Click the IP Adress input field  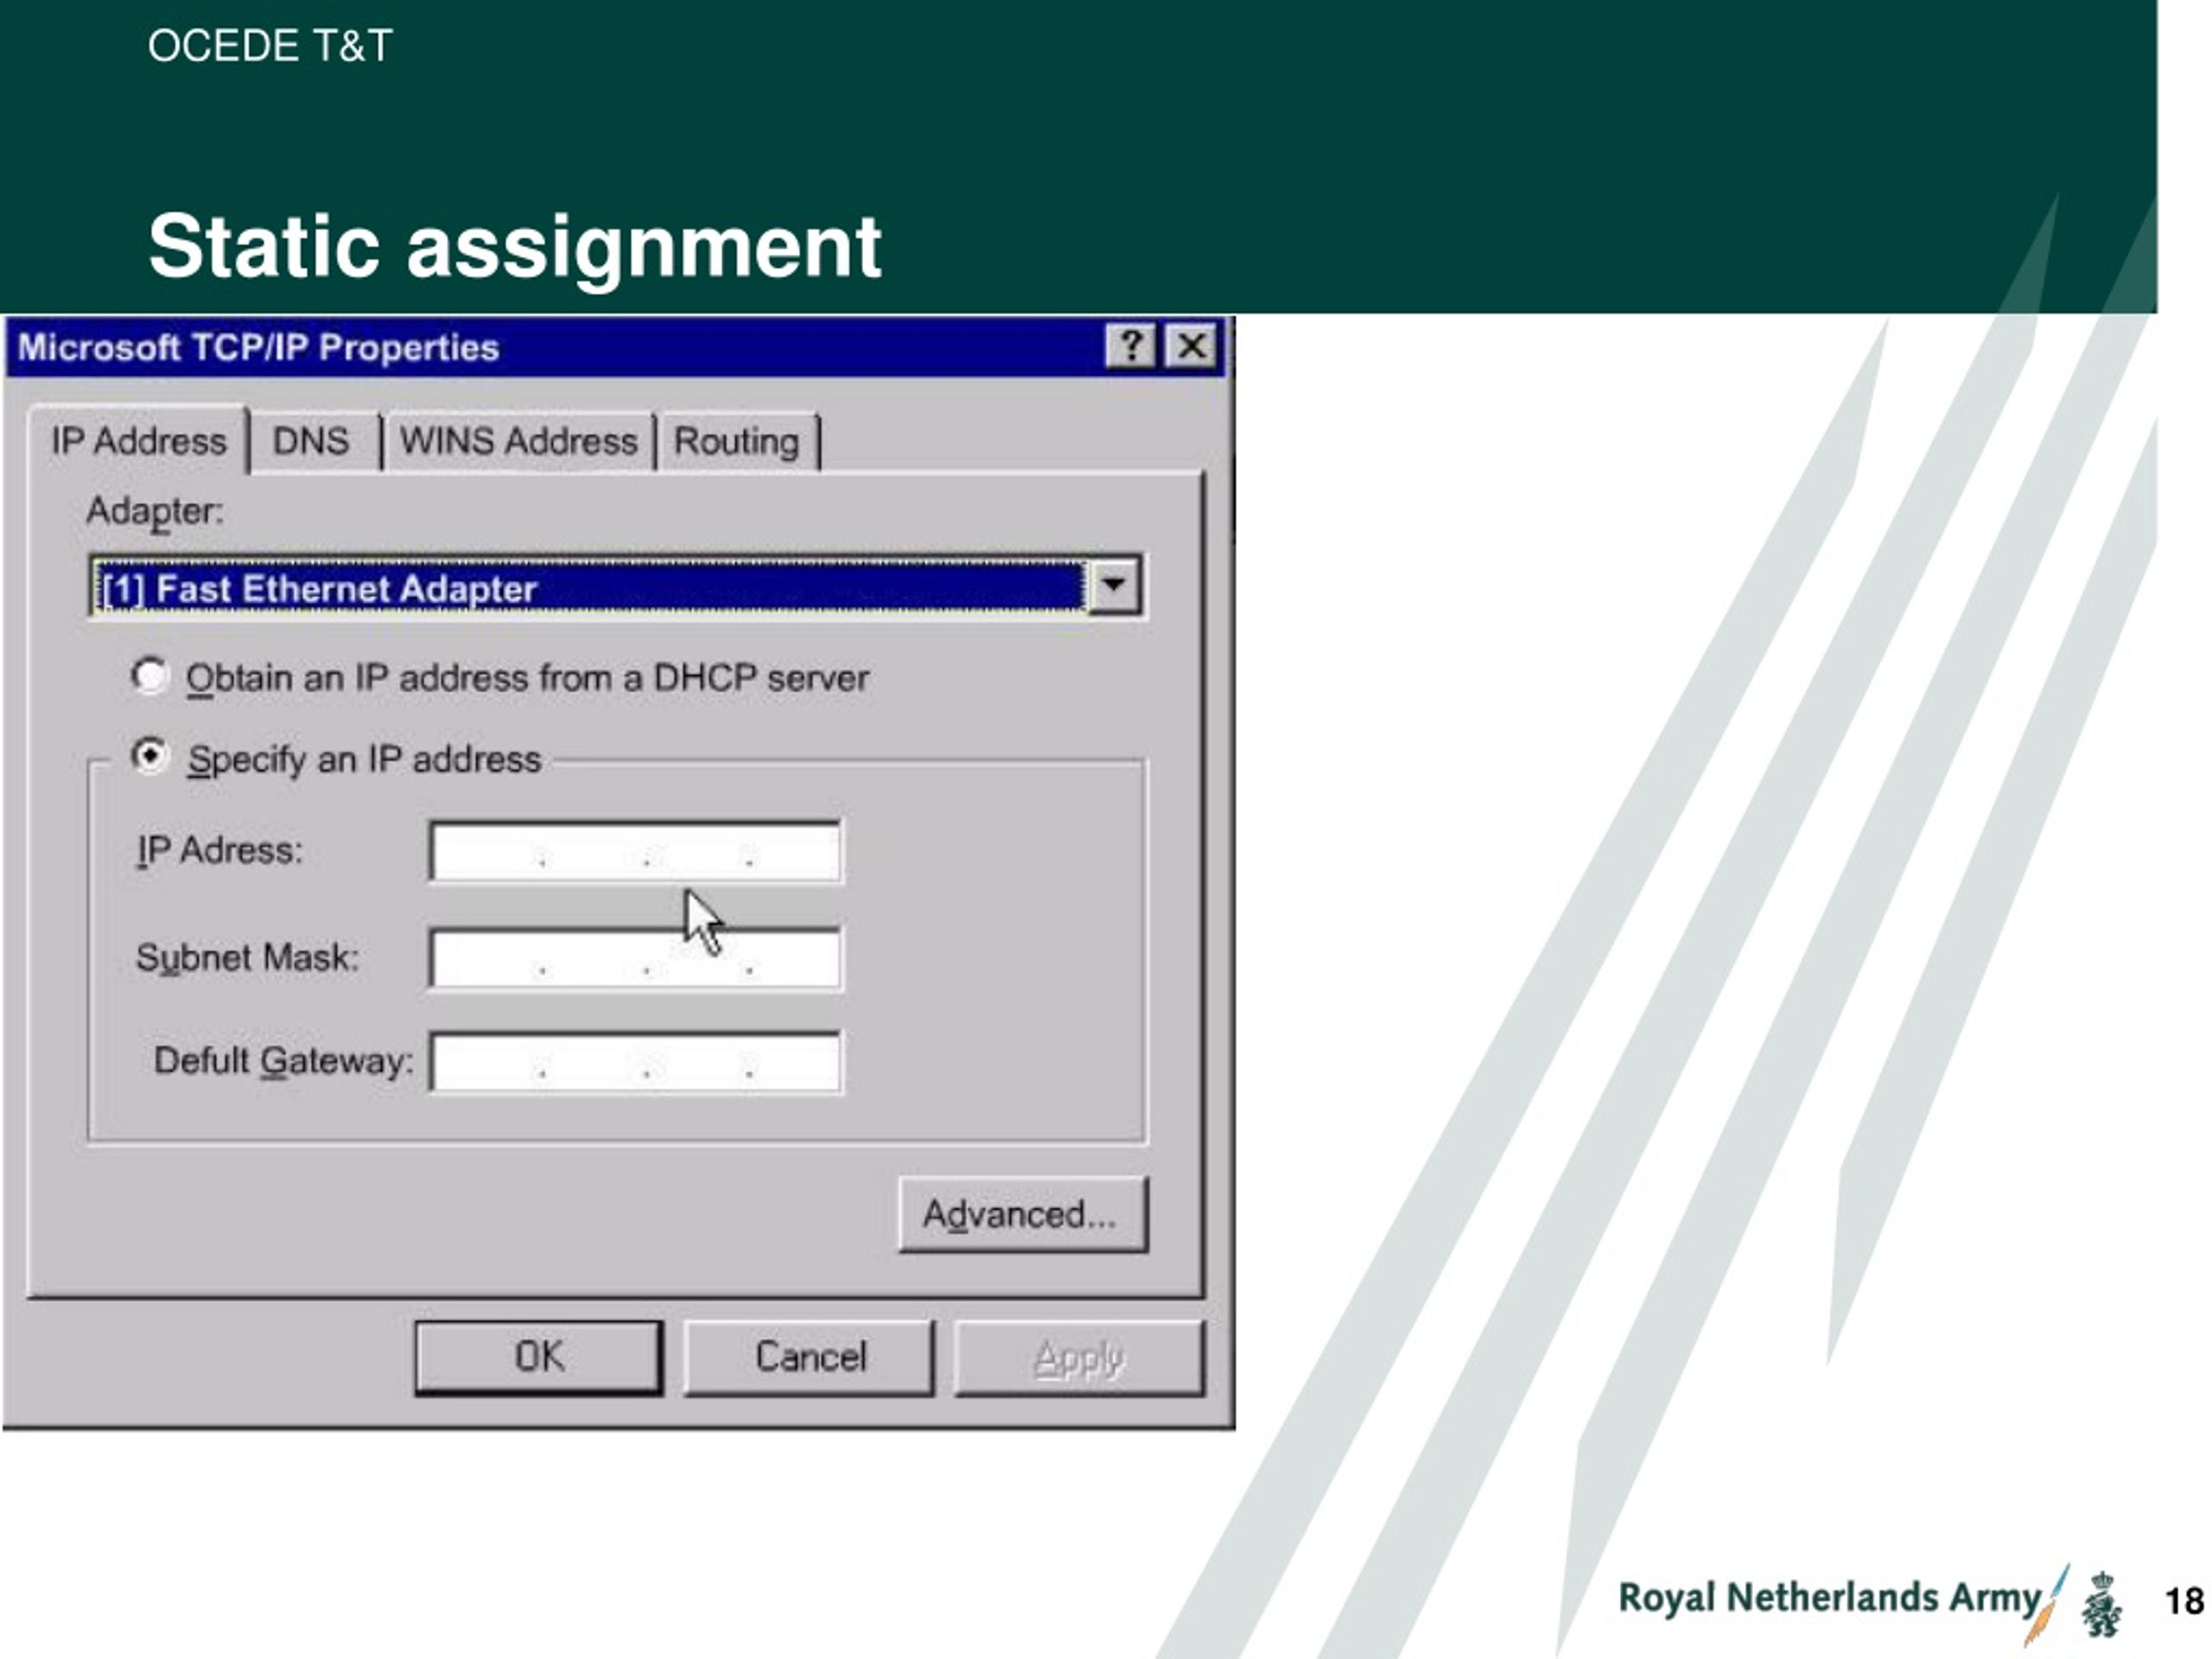pos(636,852)
